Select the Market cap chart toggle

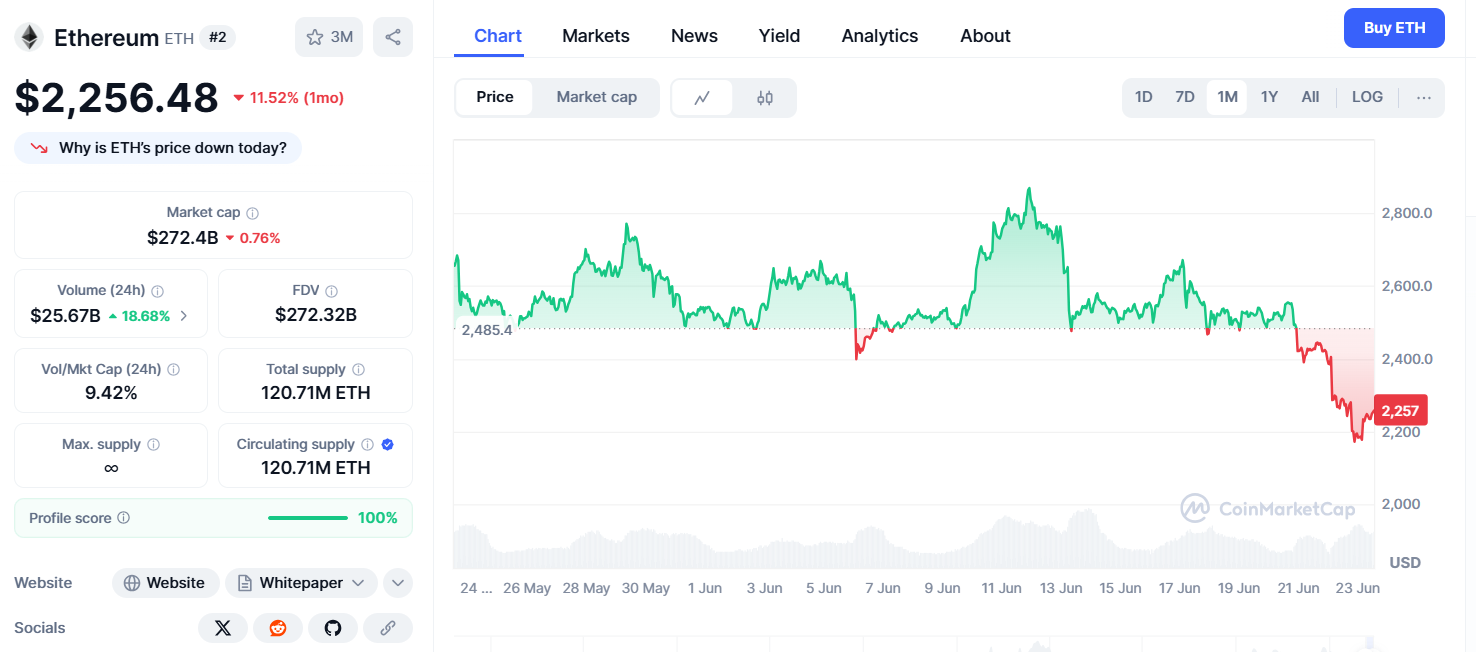click(x=597, y=97)
